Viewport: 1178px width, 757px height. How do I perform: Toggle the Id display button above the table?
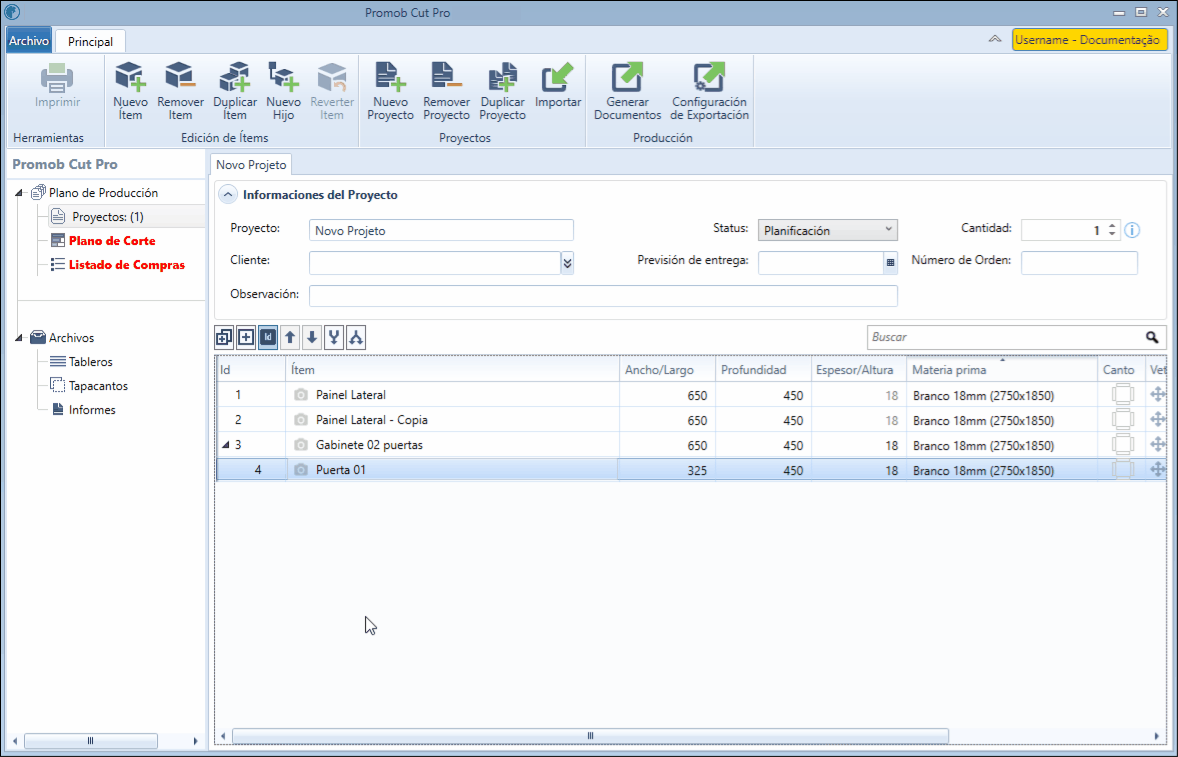click(268, 338)
